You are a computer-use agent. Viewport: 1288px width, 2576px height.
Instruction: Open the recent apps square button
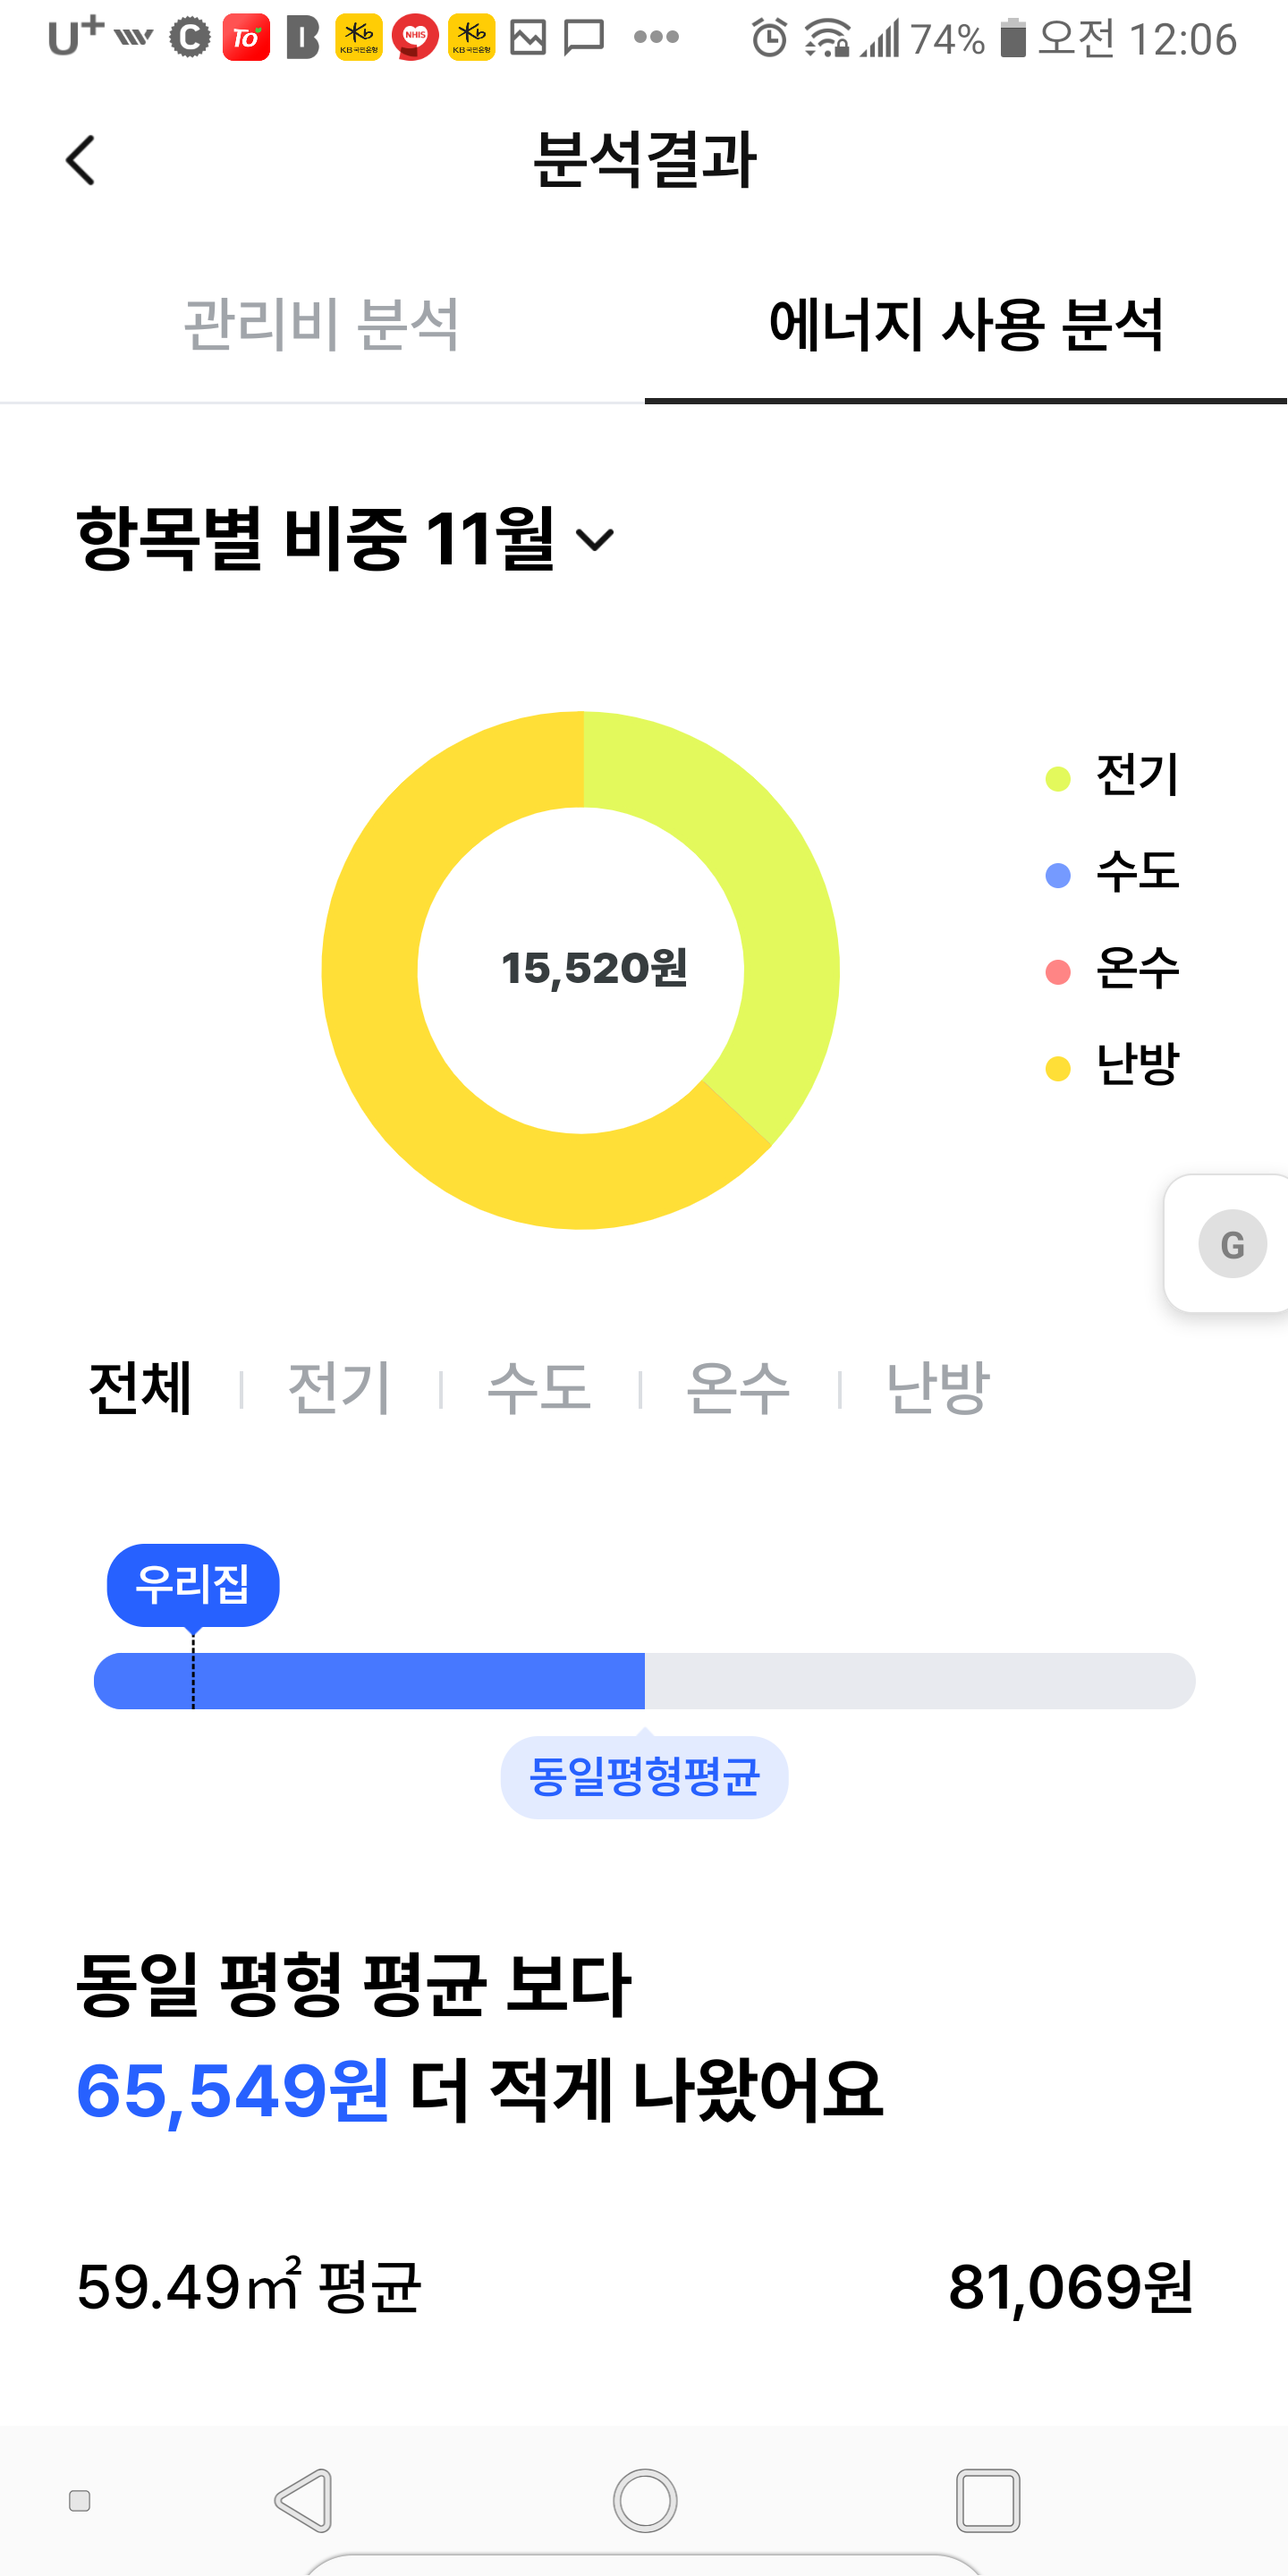click(987, 2500)
